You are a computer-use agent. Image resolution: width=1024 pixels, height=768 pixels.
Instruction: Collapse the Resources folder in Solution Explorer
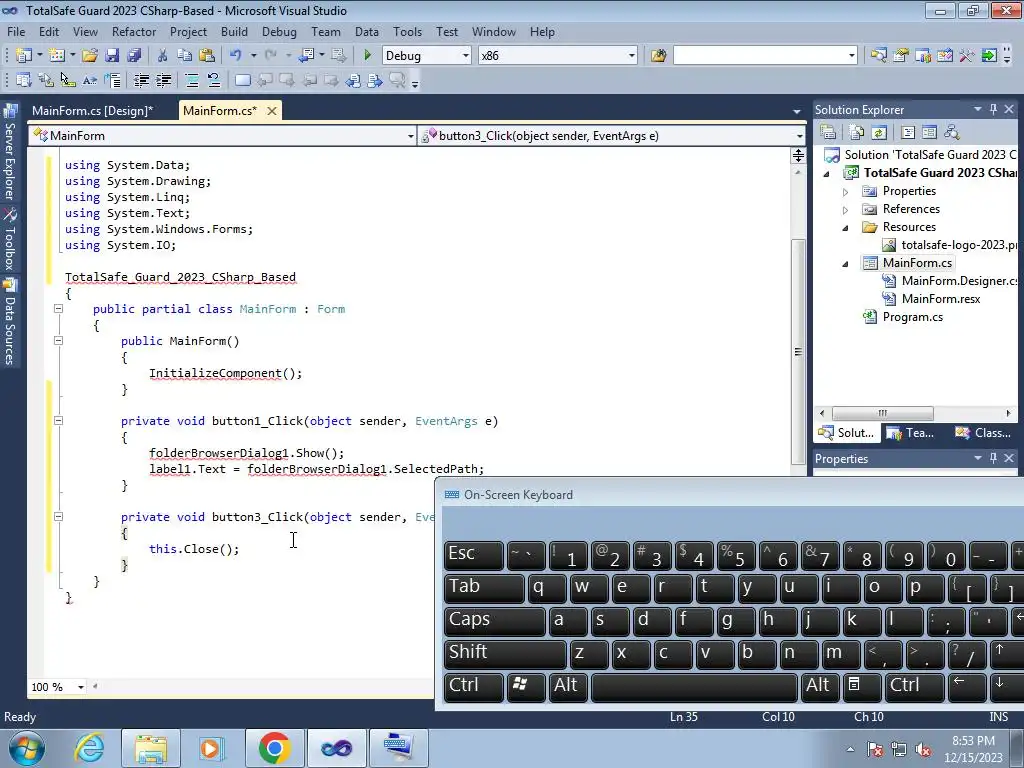pos(845,227)
